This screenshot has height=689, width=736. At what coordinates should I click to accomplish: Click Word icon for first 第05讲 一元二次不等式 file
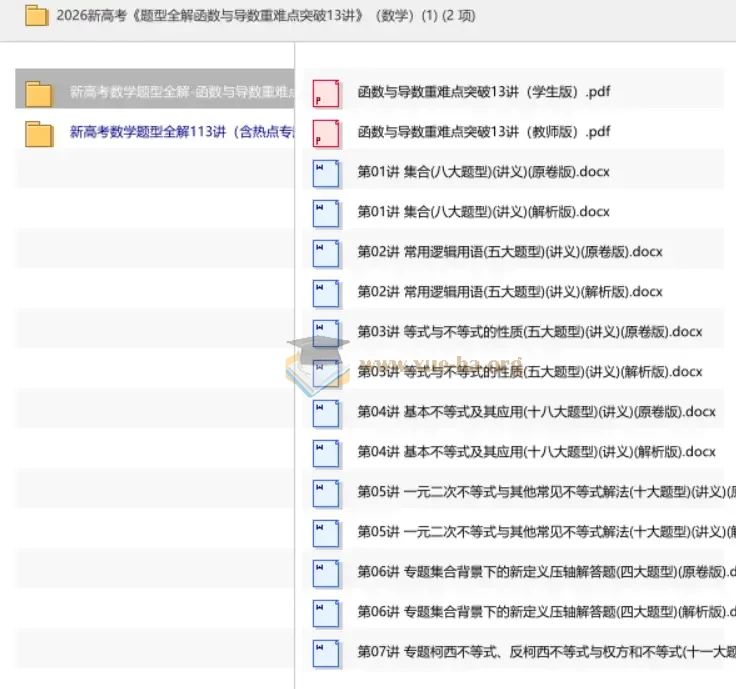tap(326, 494)
